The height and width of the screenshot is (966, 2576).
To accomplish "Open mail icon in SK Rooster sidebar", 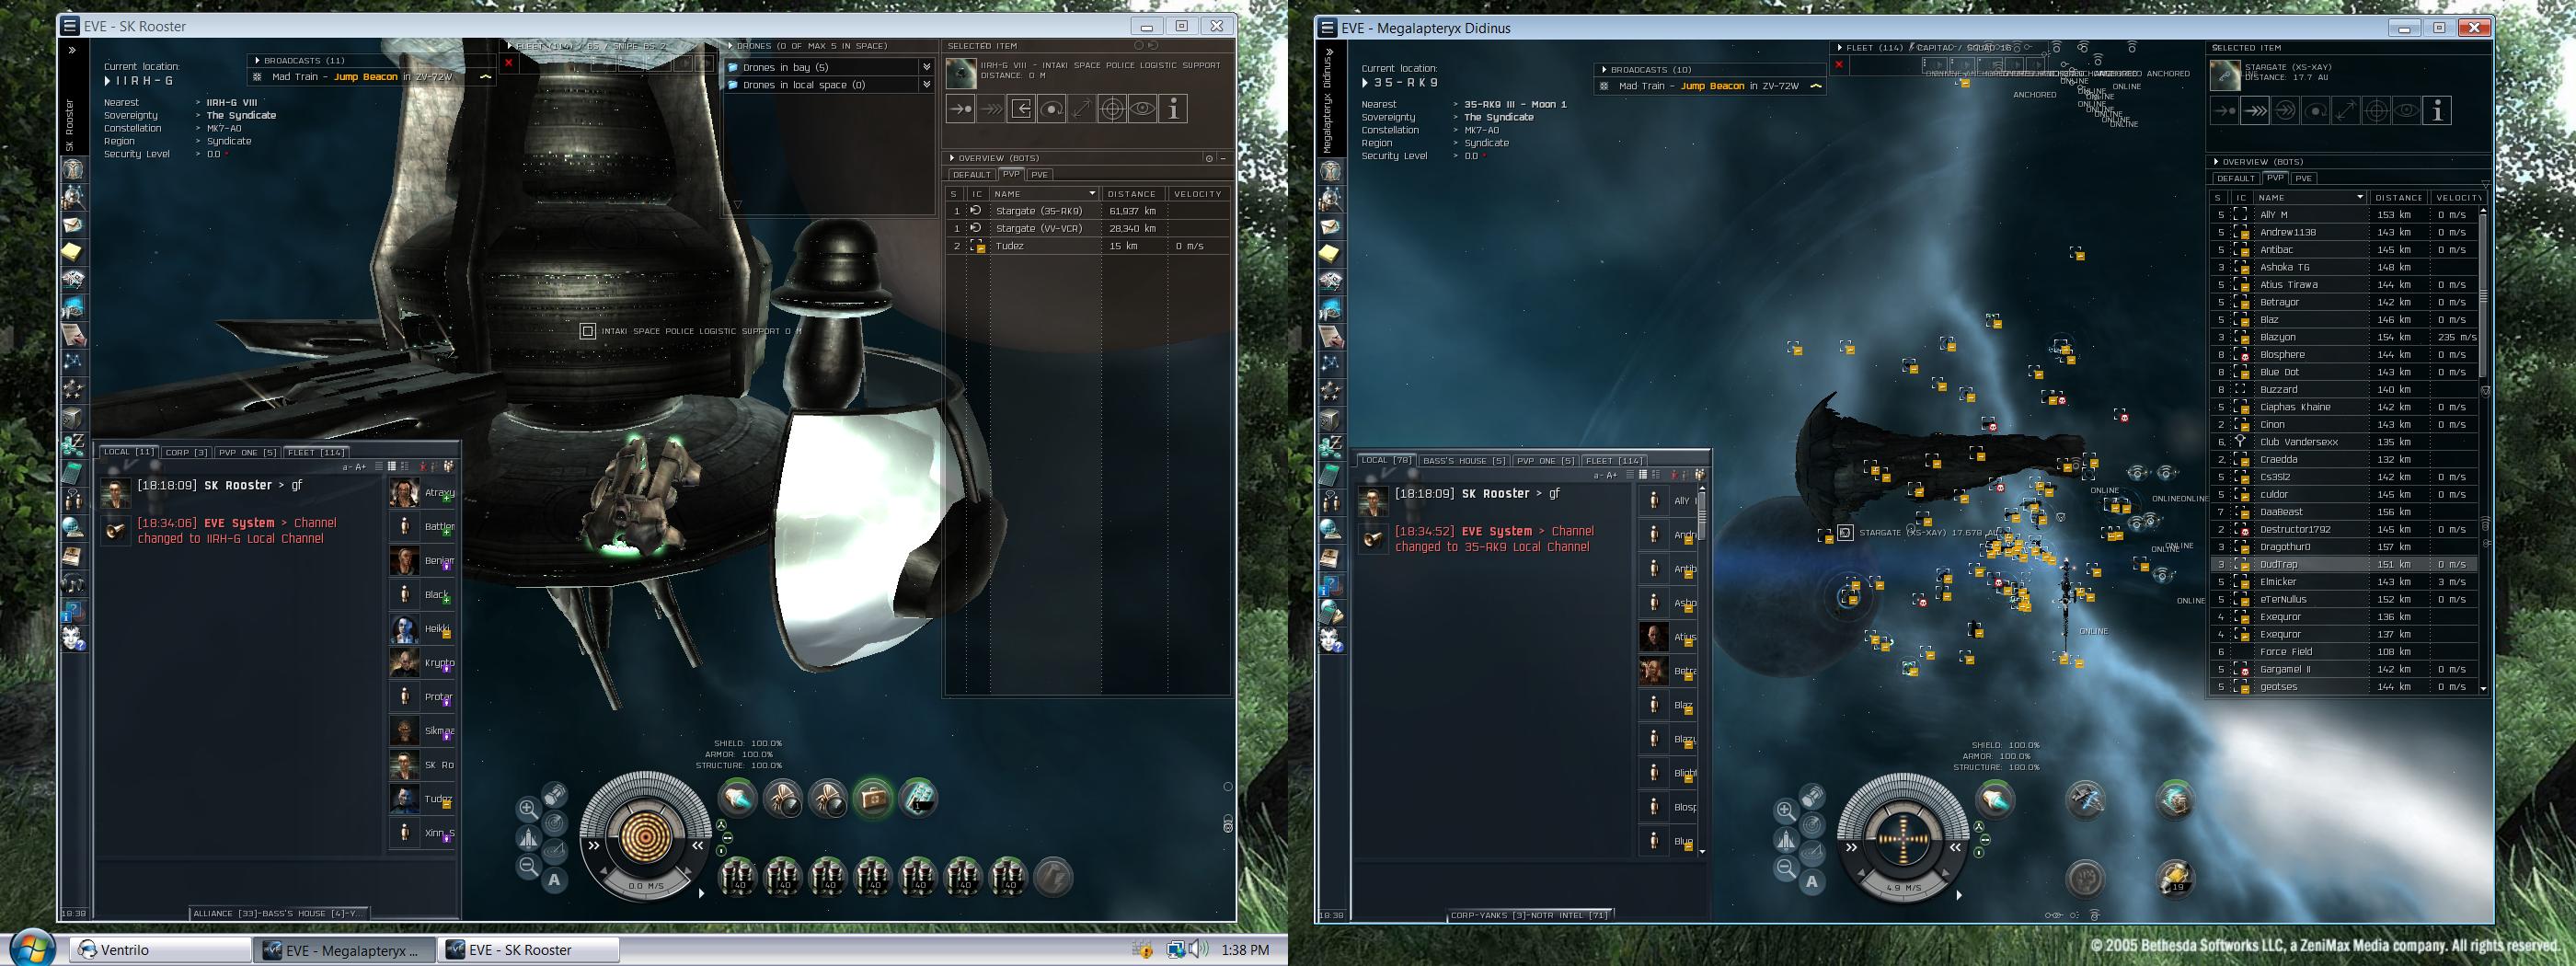I will point(73,224).
